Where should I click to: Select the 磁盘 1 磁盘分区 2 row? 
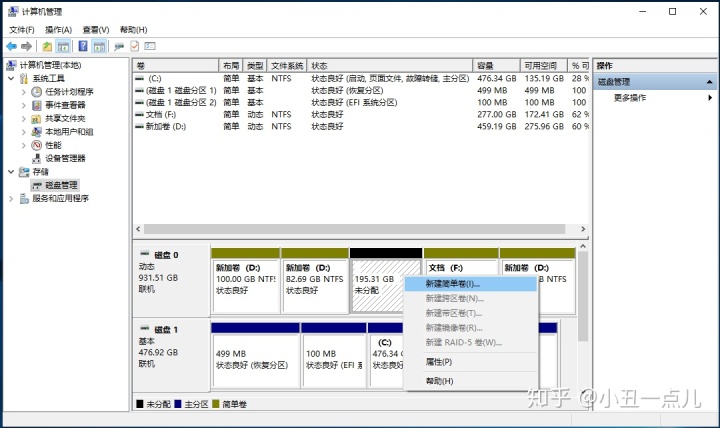pyautogui.click(x=361, y=102)
